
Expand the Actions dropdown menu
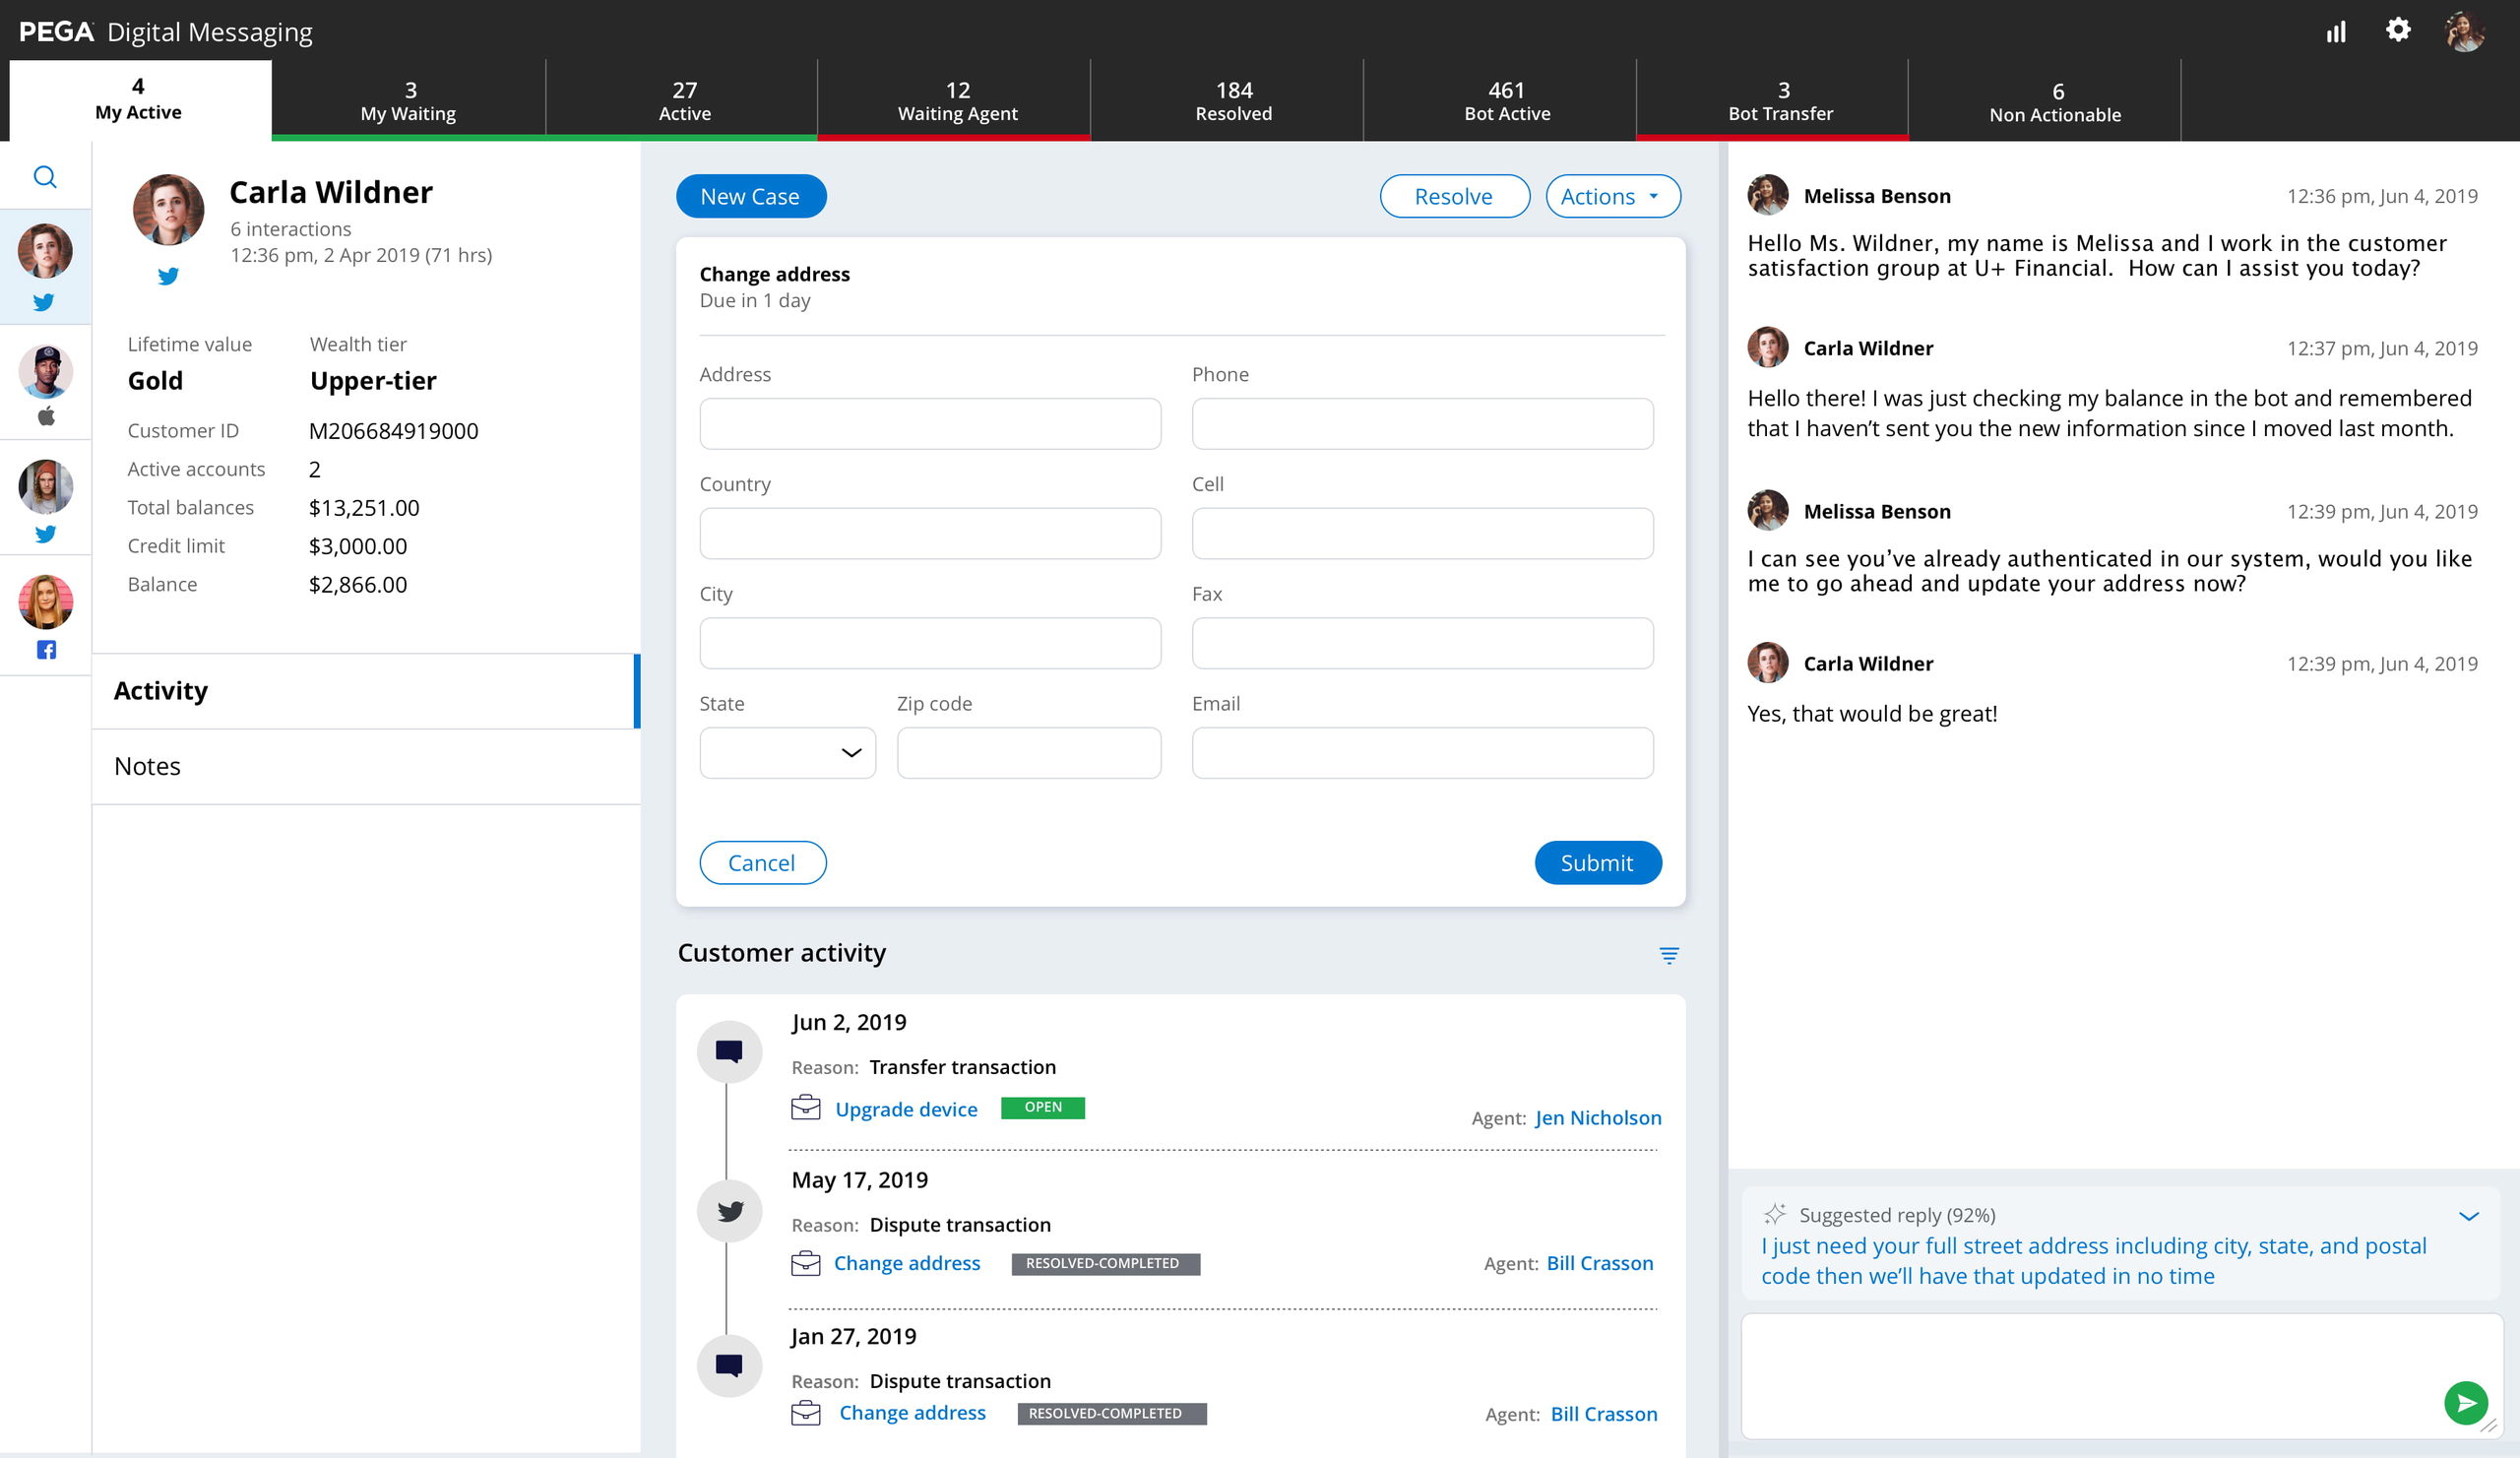[1612, 196]
